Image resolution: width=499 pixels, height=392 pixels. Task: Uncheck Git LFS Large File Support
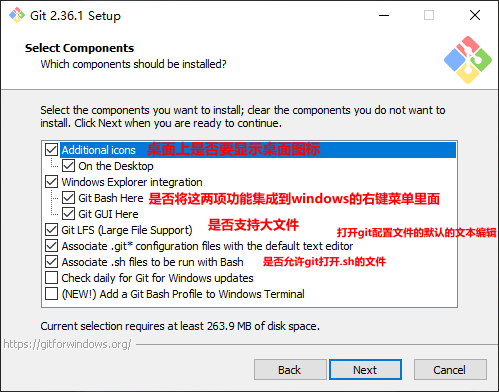(51, 230)
